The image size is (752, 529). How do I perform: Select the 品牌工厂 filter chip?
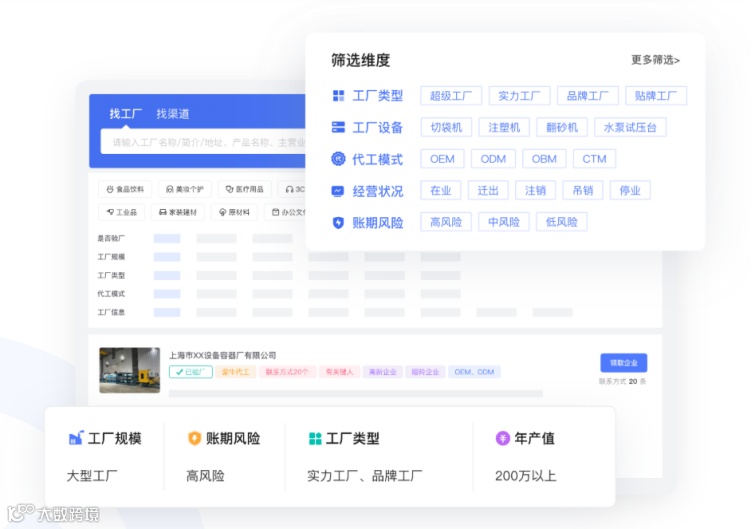[588, 96]
